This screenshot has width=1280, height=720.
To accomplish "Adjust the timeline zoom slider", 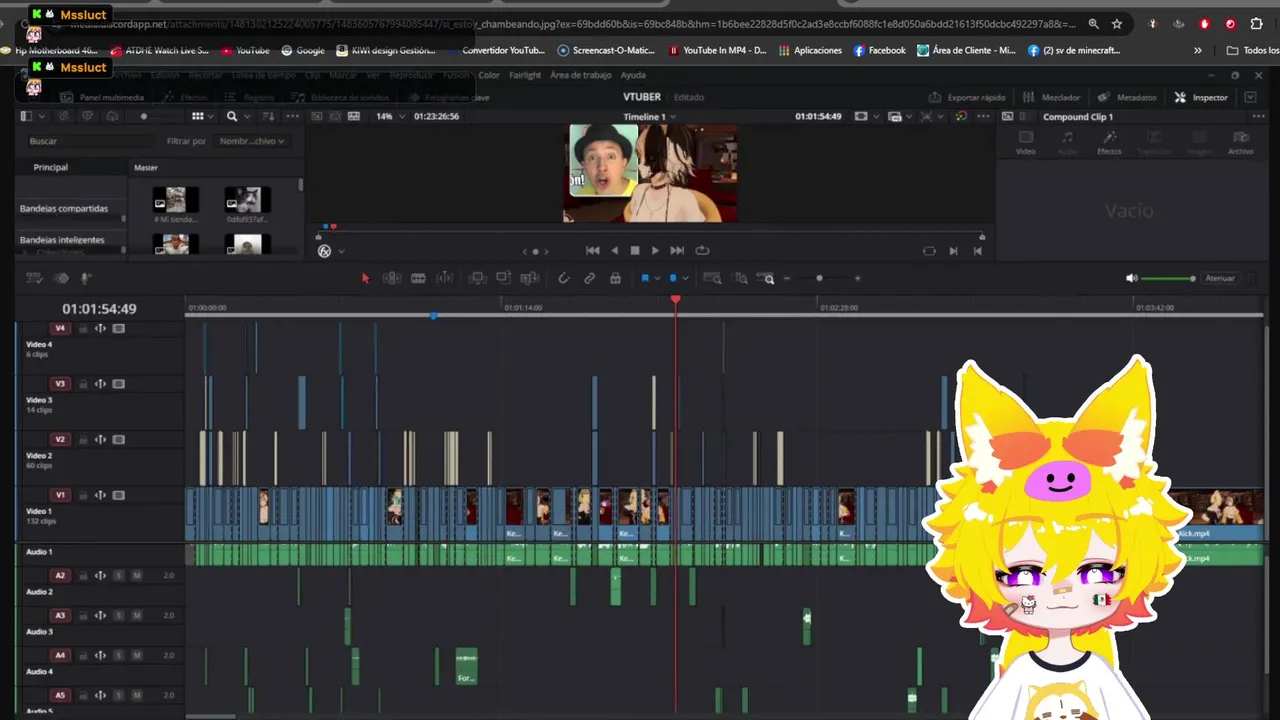I will point(819,278).
